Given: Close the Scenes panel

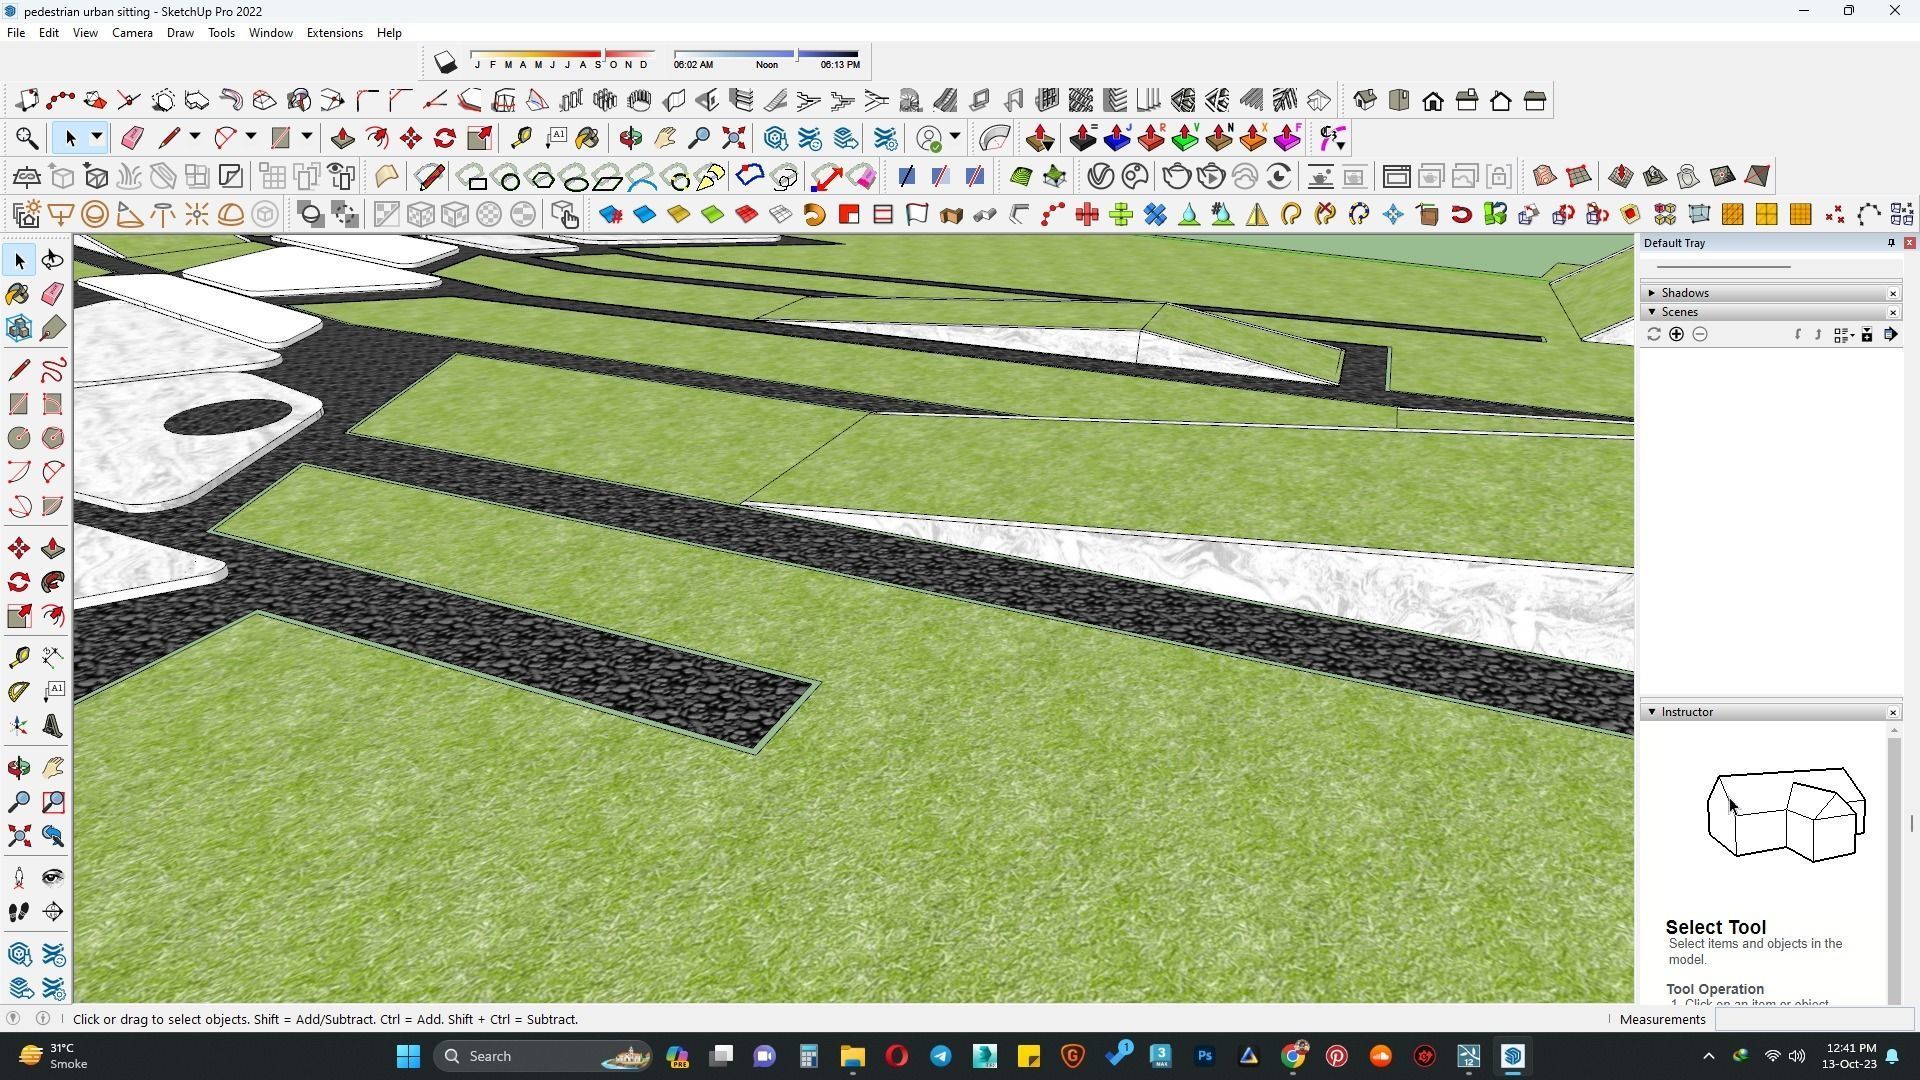Looking at the screenshot, I should [1893, 313].
